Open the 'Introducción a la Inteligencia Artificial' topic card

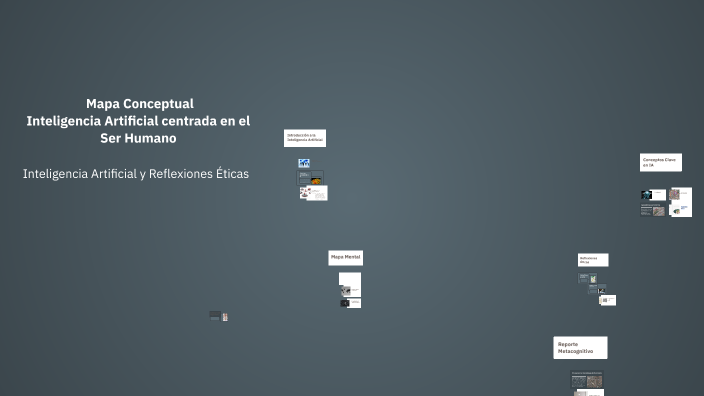pos(305,138)
